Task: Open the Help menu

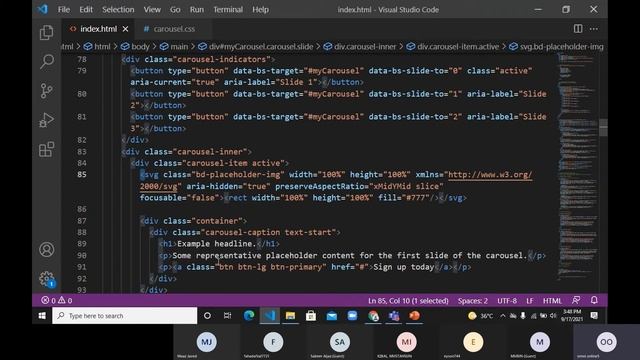Action: (260, 9)
